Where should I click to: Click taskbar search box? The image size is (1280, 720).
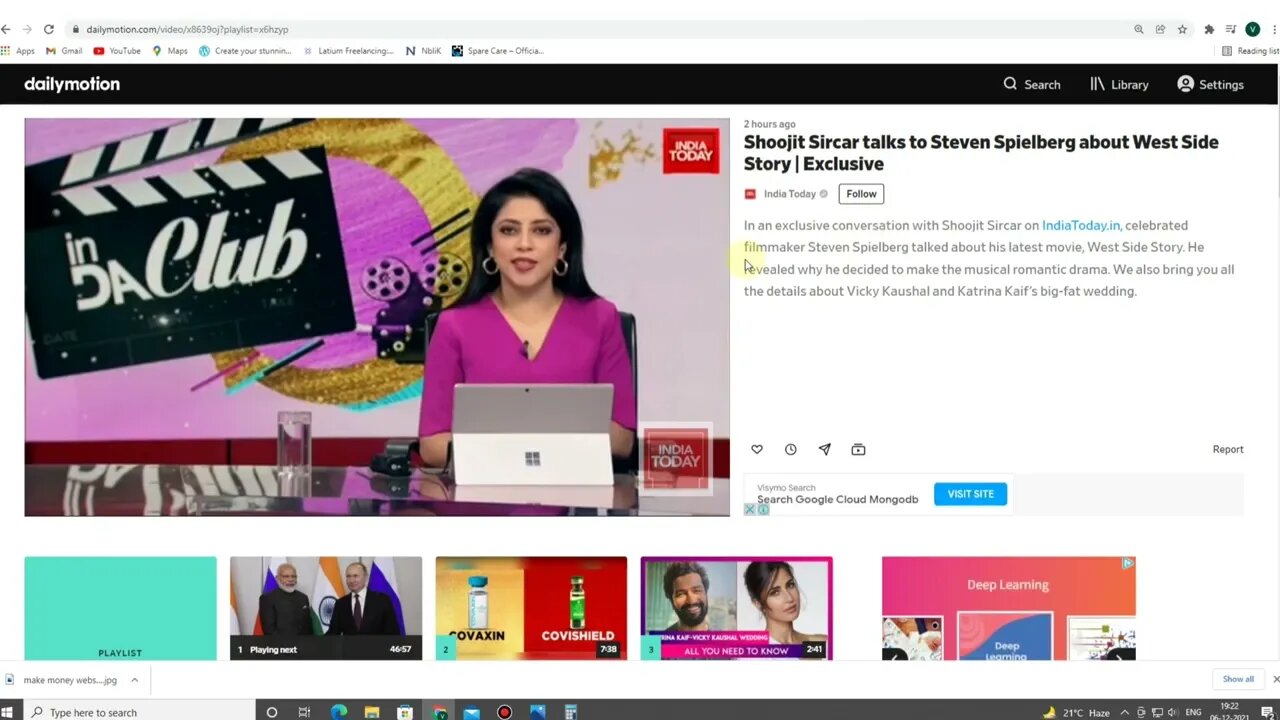point(138,712)
